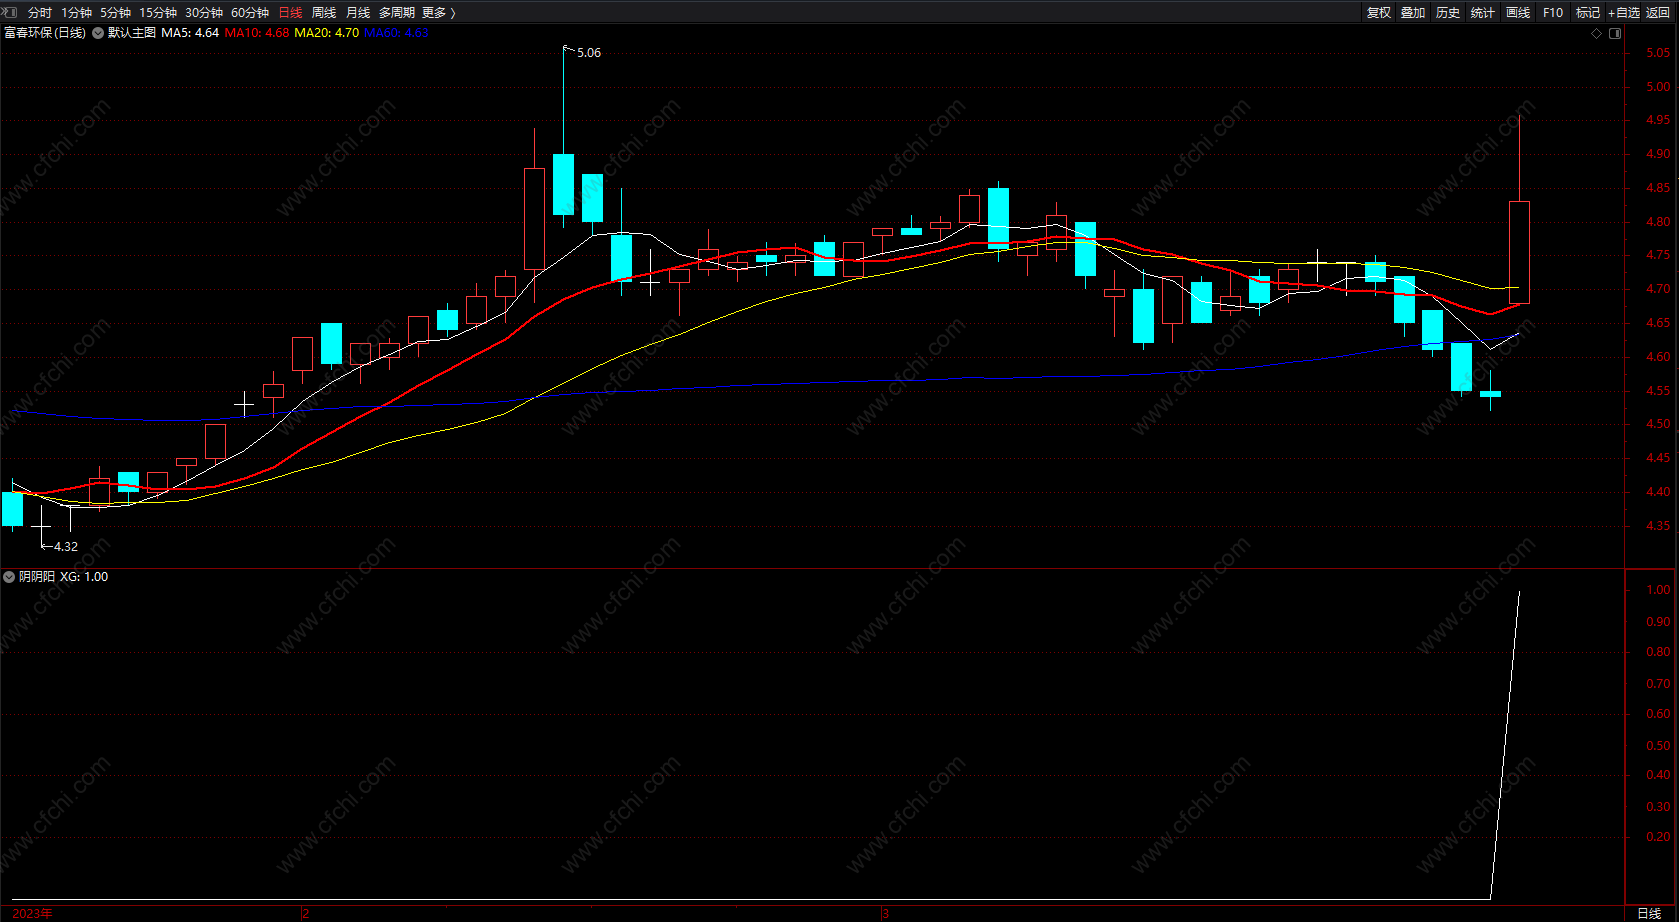Select the 1分钟 period tab

coord(76,13)
